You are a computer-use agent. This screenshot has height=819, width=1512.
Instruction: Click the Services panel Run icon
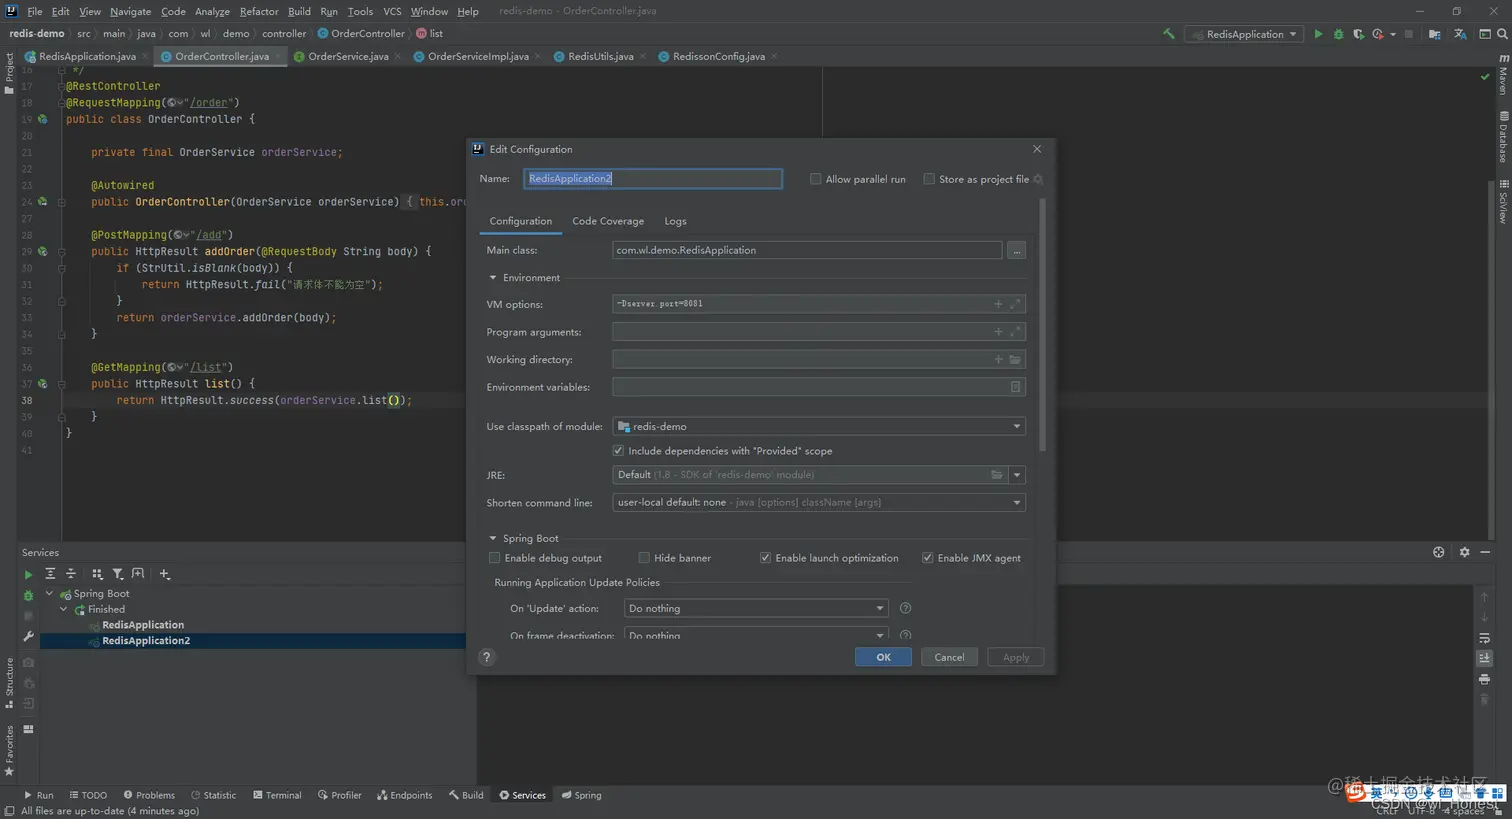click(x=28, y=575)
